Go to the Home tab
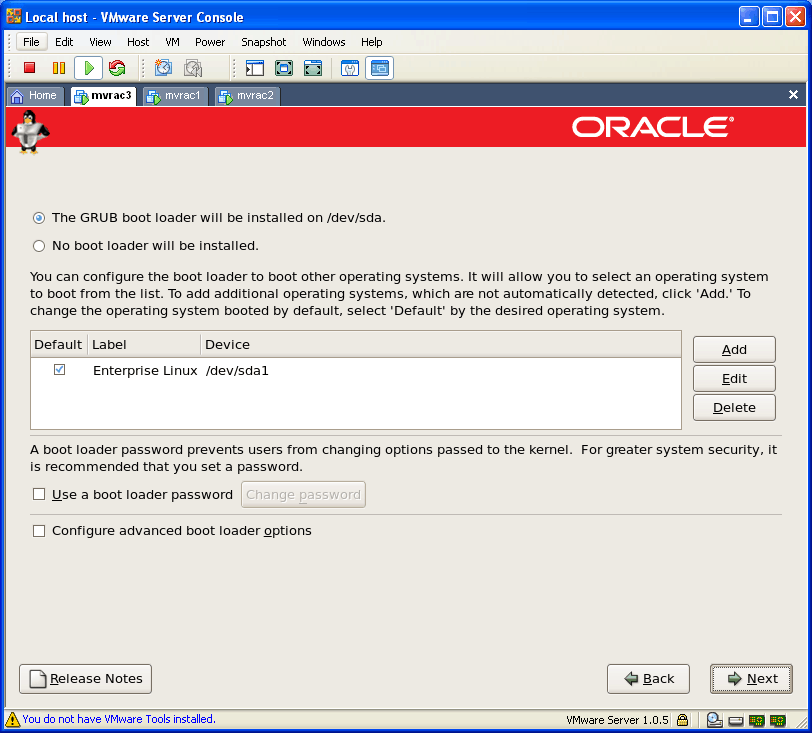Image resolution: width=812 pixels, height=733 pixels. [x=34, y=96]
